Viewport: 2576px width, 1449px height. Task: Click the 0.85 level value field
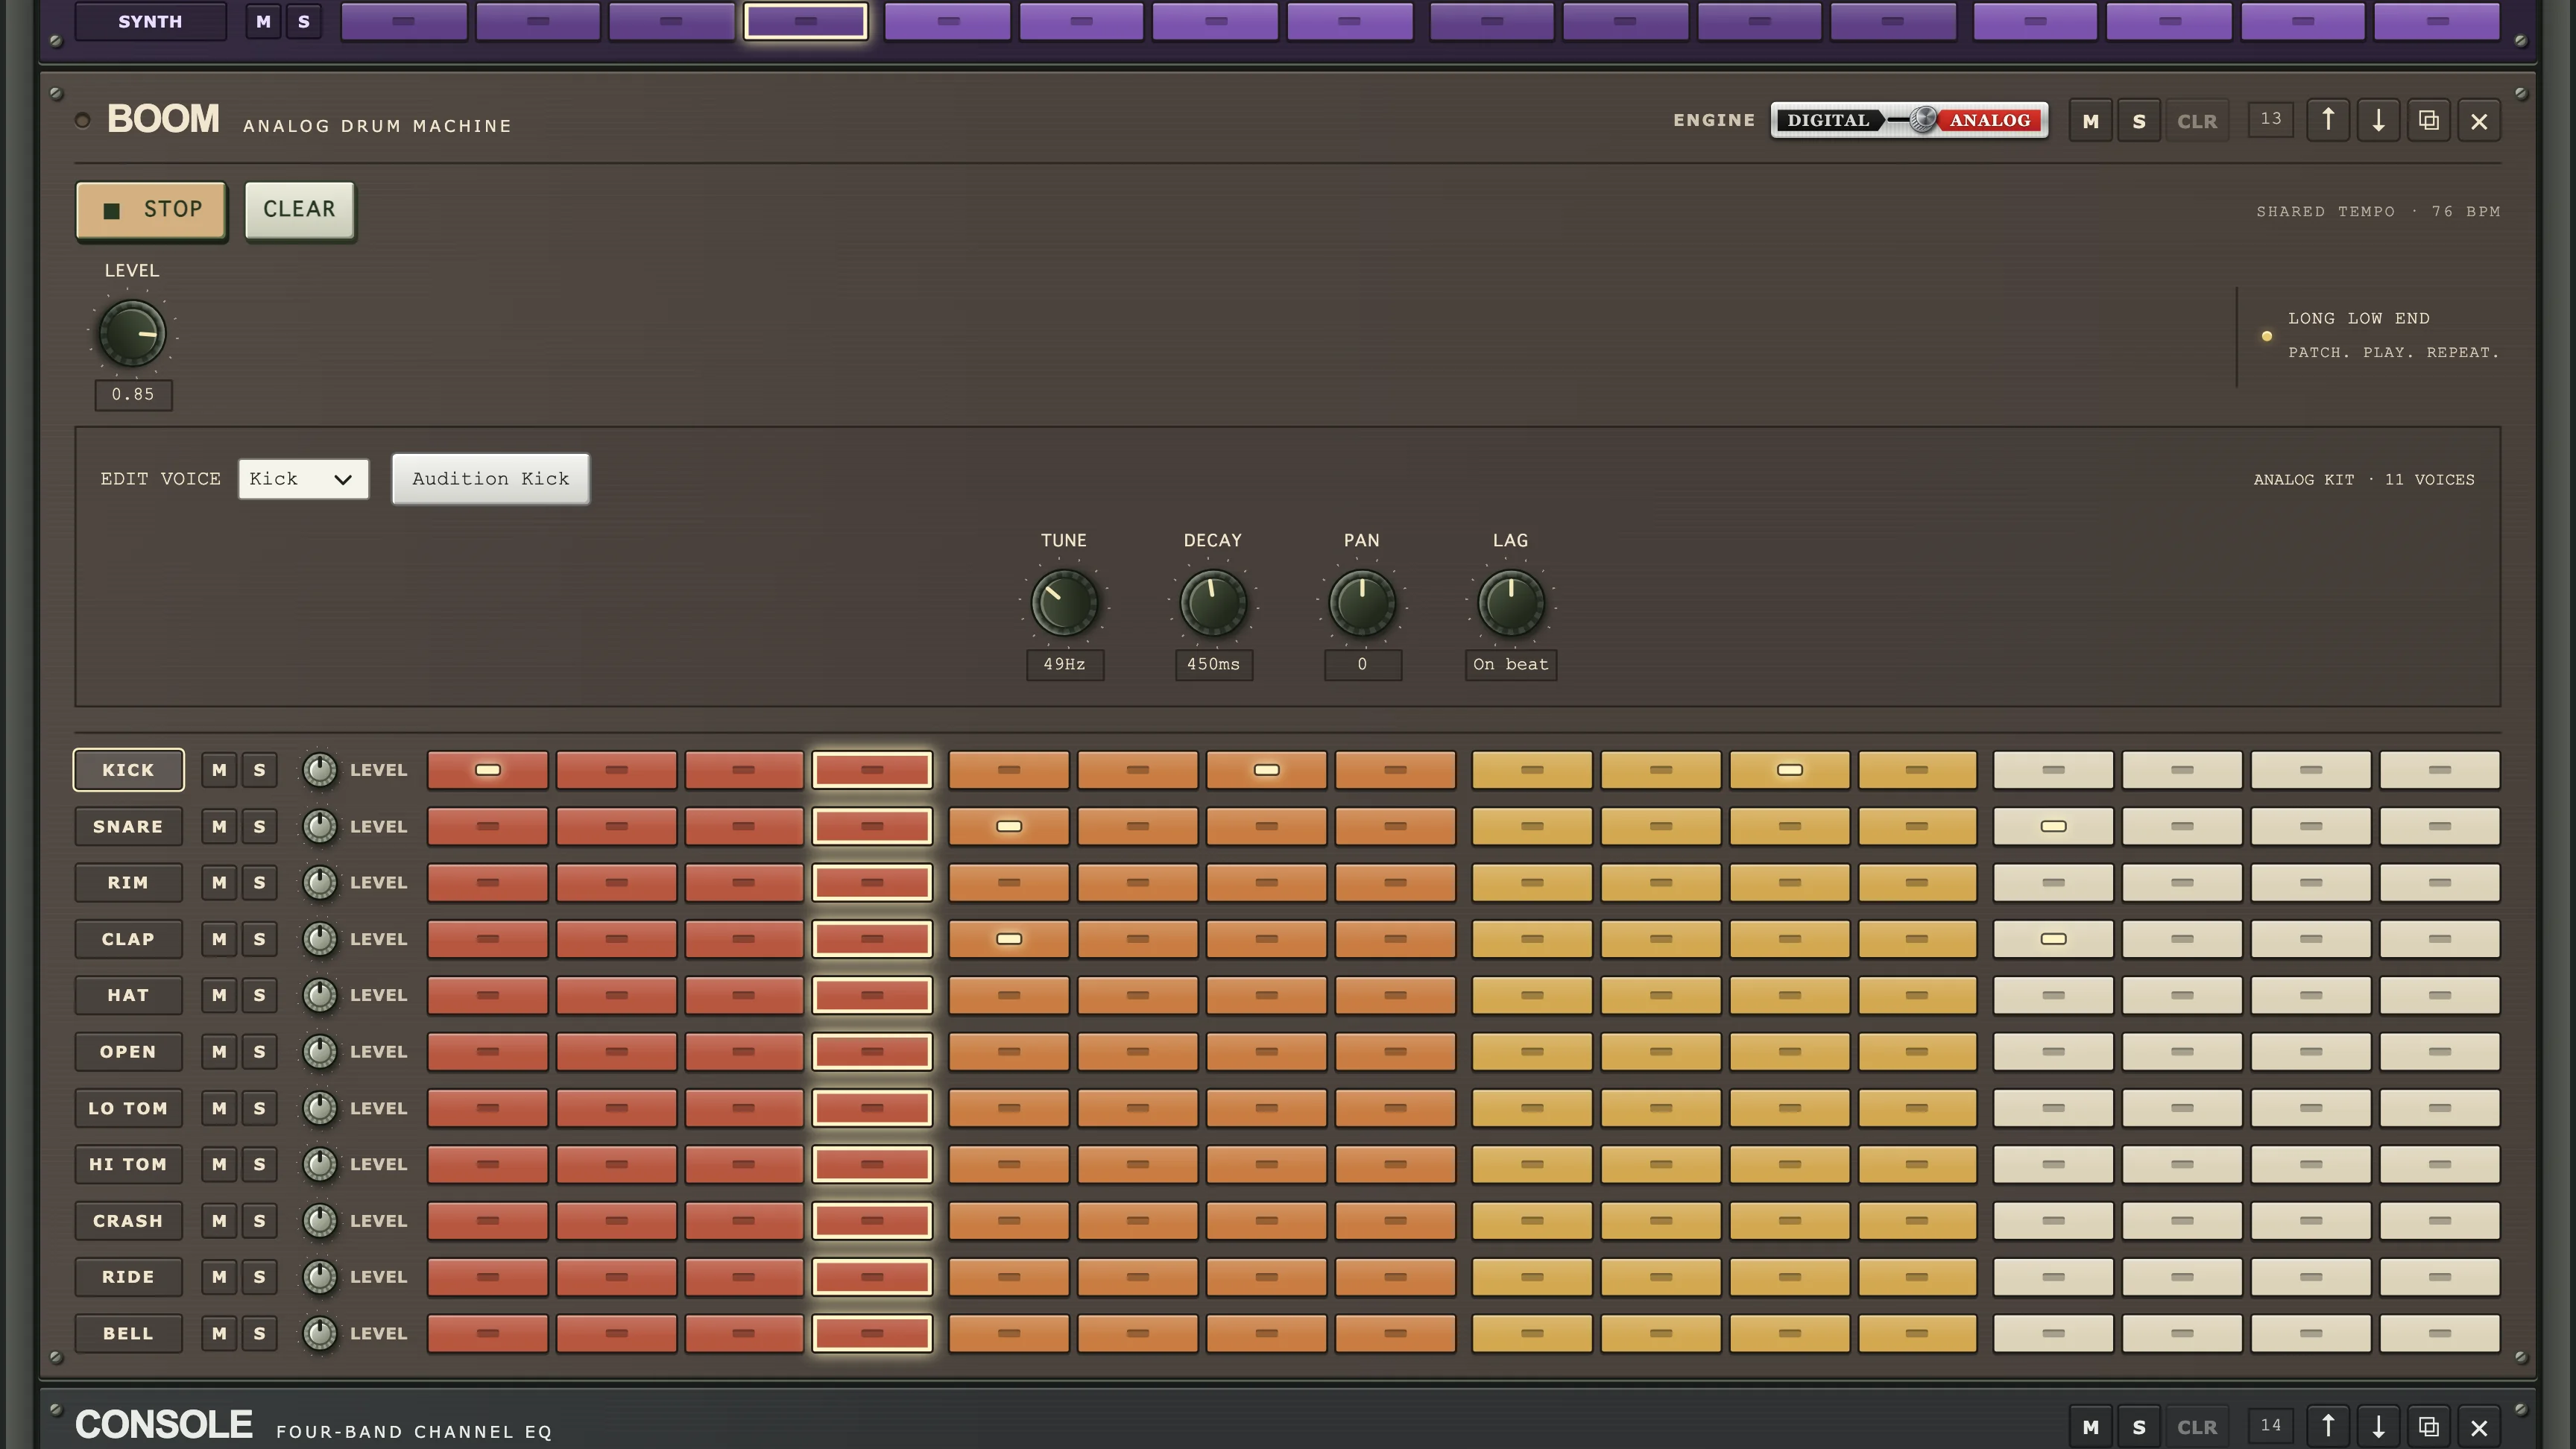pos(133,395)
